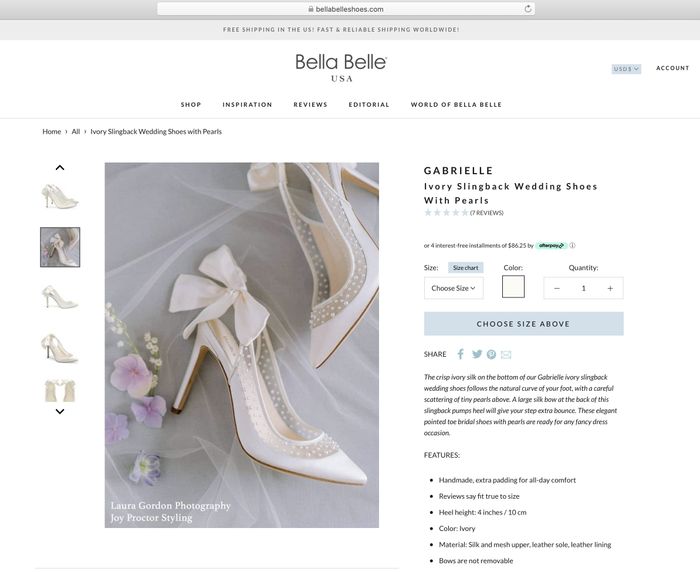This screenshot has width=700, height=572.
Task: Share product via email icon
Action: [x=506, y=354]
